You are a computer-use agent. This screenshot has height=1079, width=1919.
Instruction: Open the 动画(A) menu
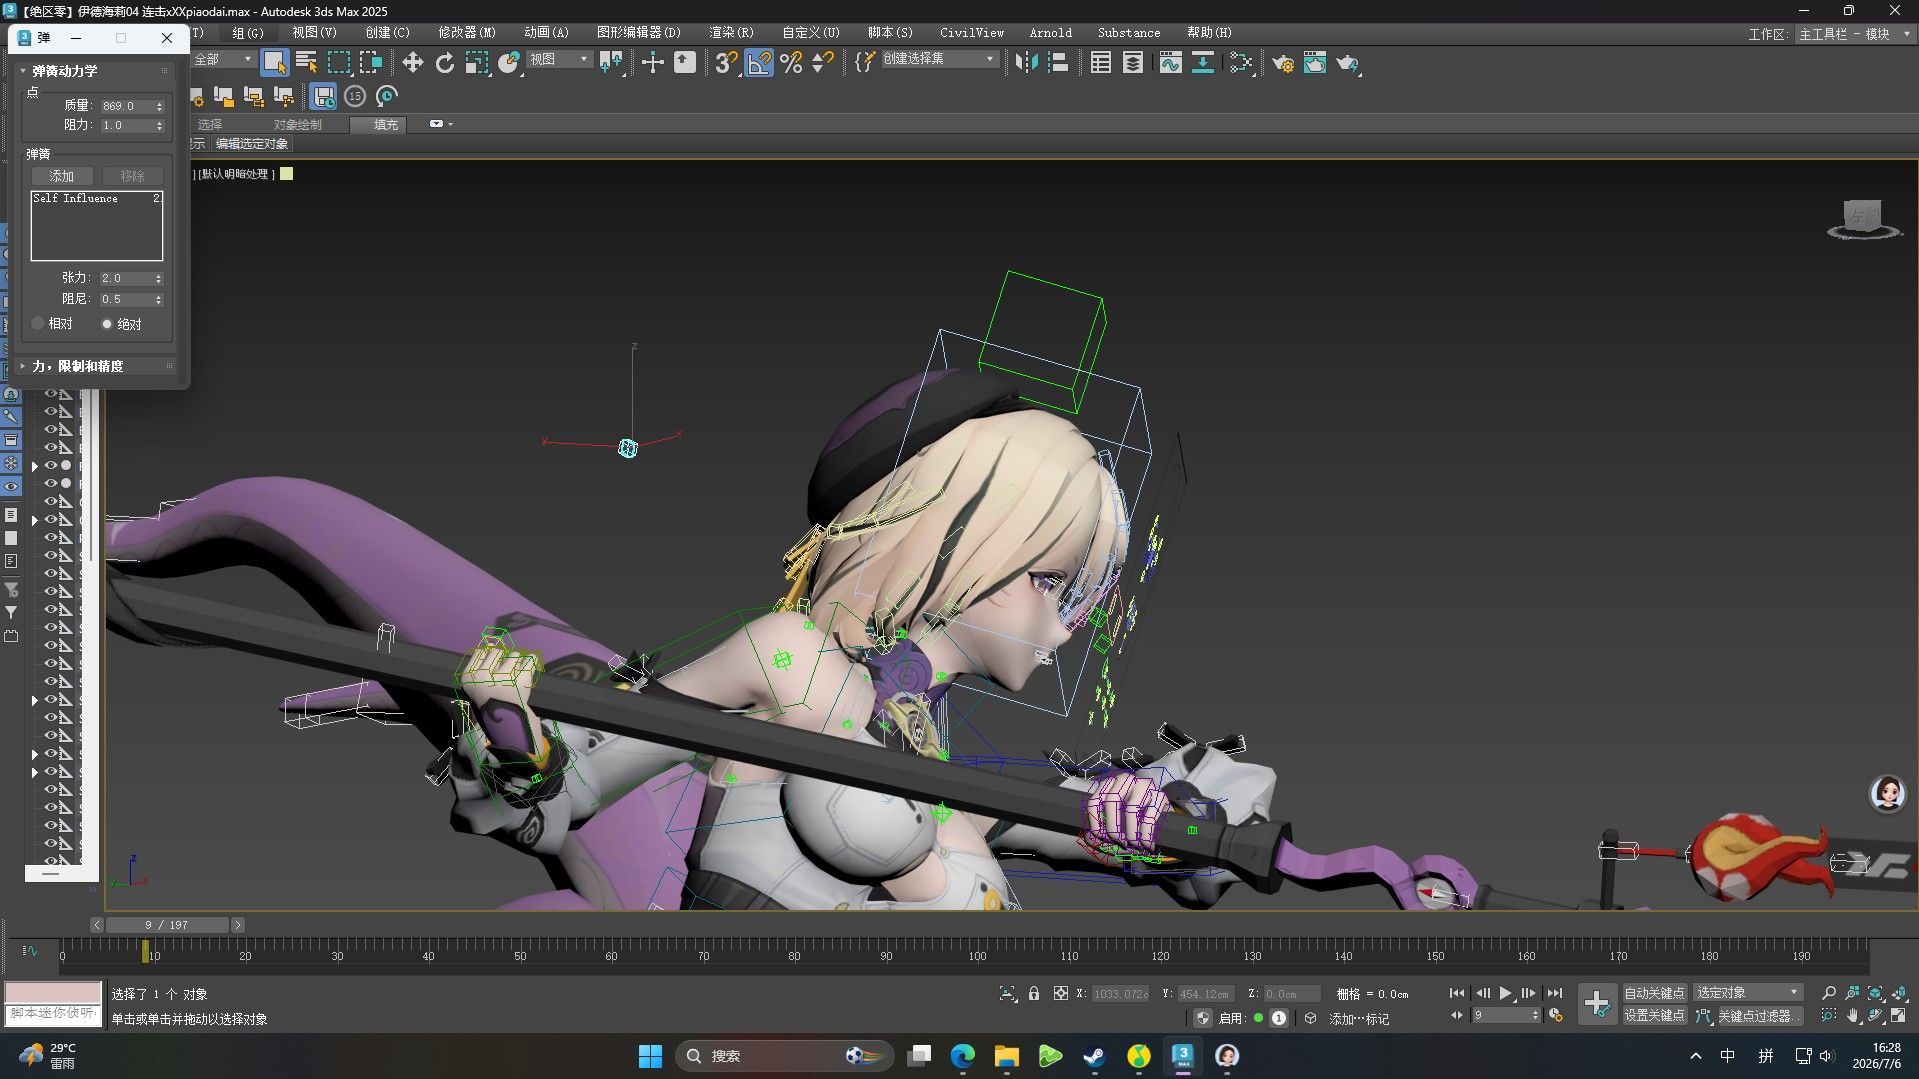click(546, 32)
